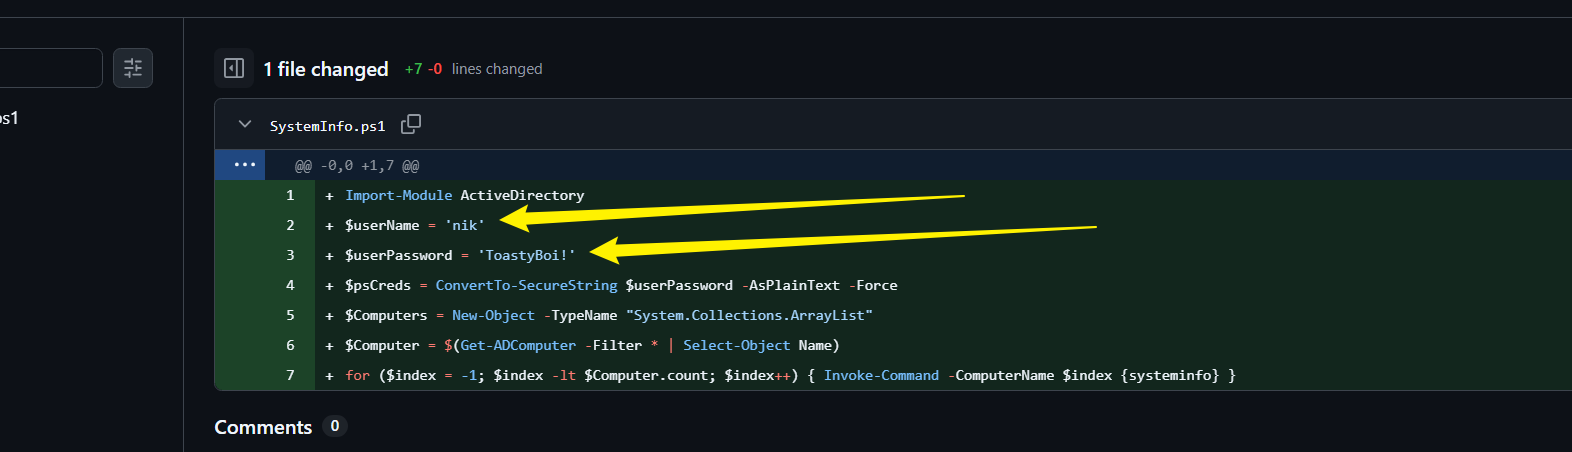This screenshot has width=1572, height=452.
Task: Click line number 3 in the diff
Action: 290,255
